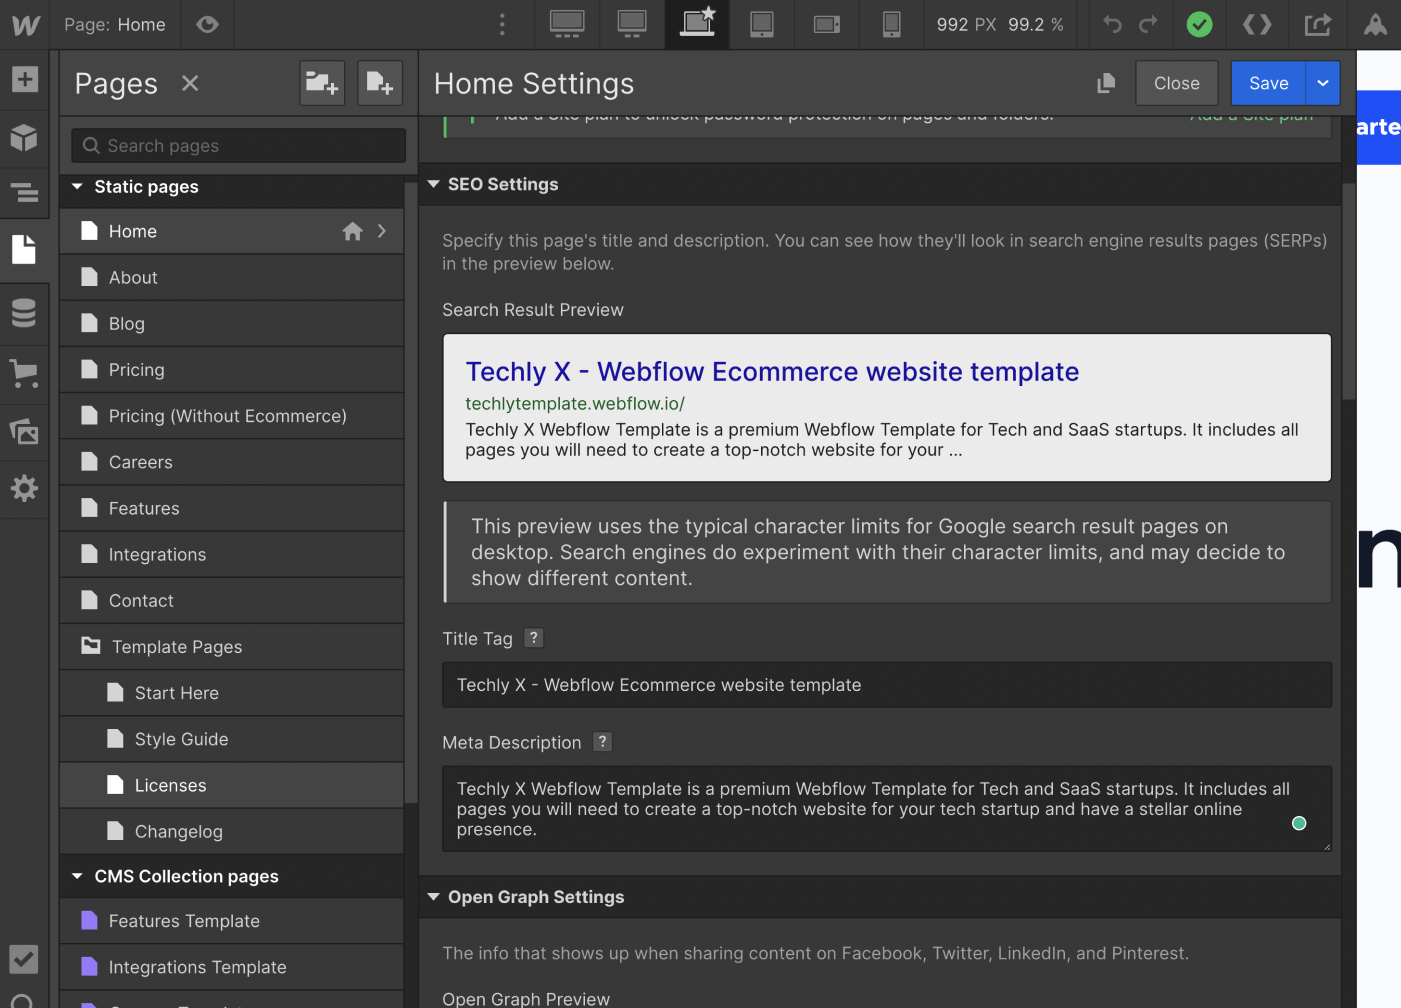This screenshot has width=1401, height=1008.
Task: Click the Home Settings panel scrollbar
Action: 1349,290
